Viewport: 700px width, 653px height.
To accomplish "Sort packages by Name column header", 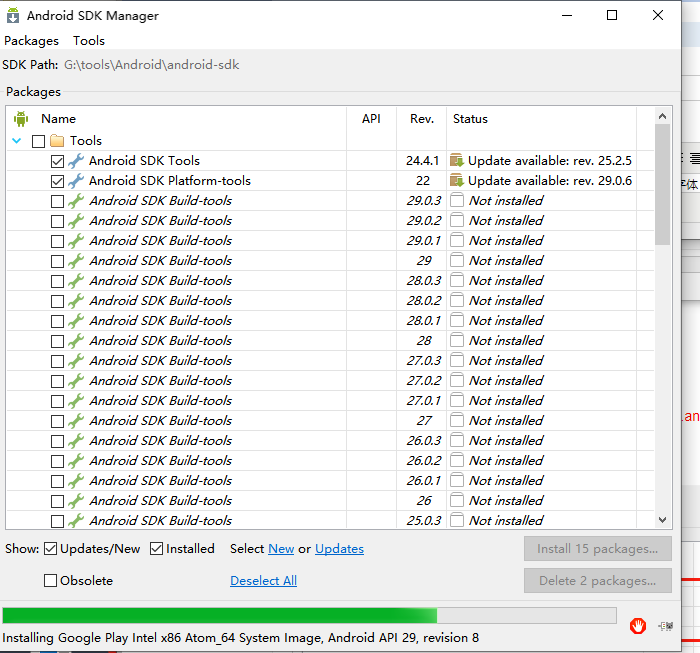I will pyautogui.click(x=58, y=119).
